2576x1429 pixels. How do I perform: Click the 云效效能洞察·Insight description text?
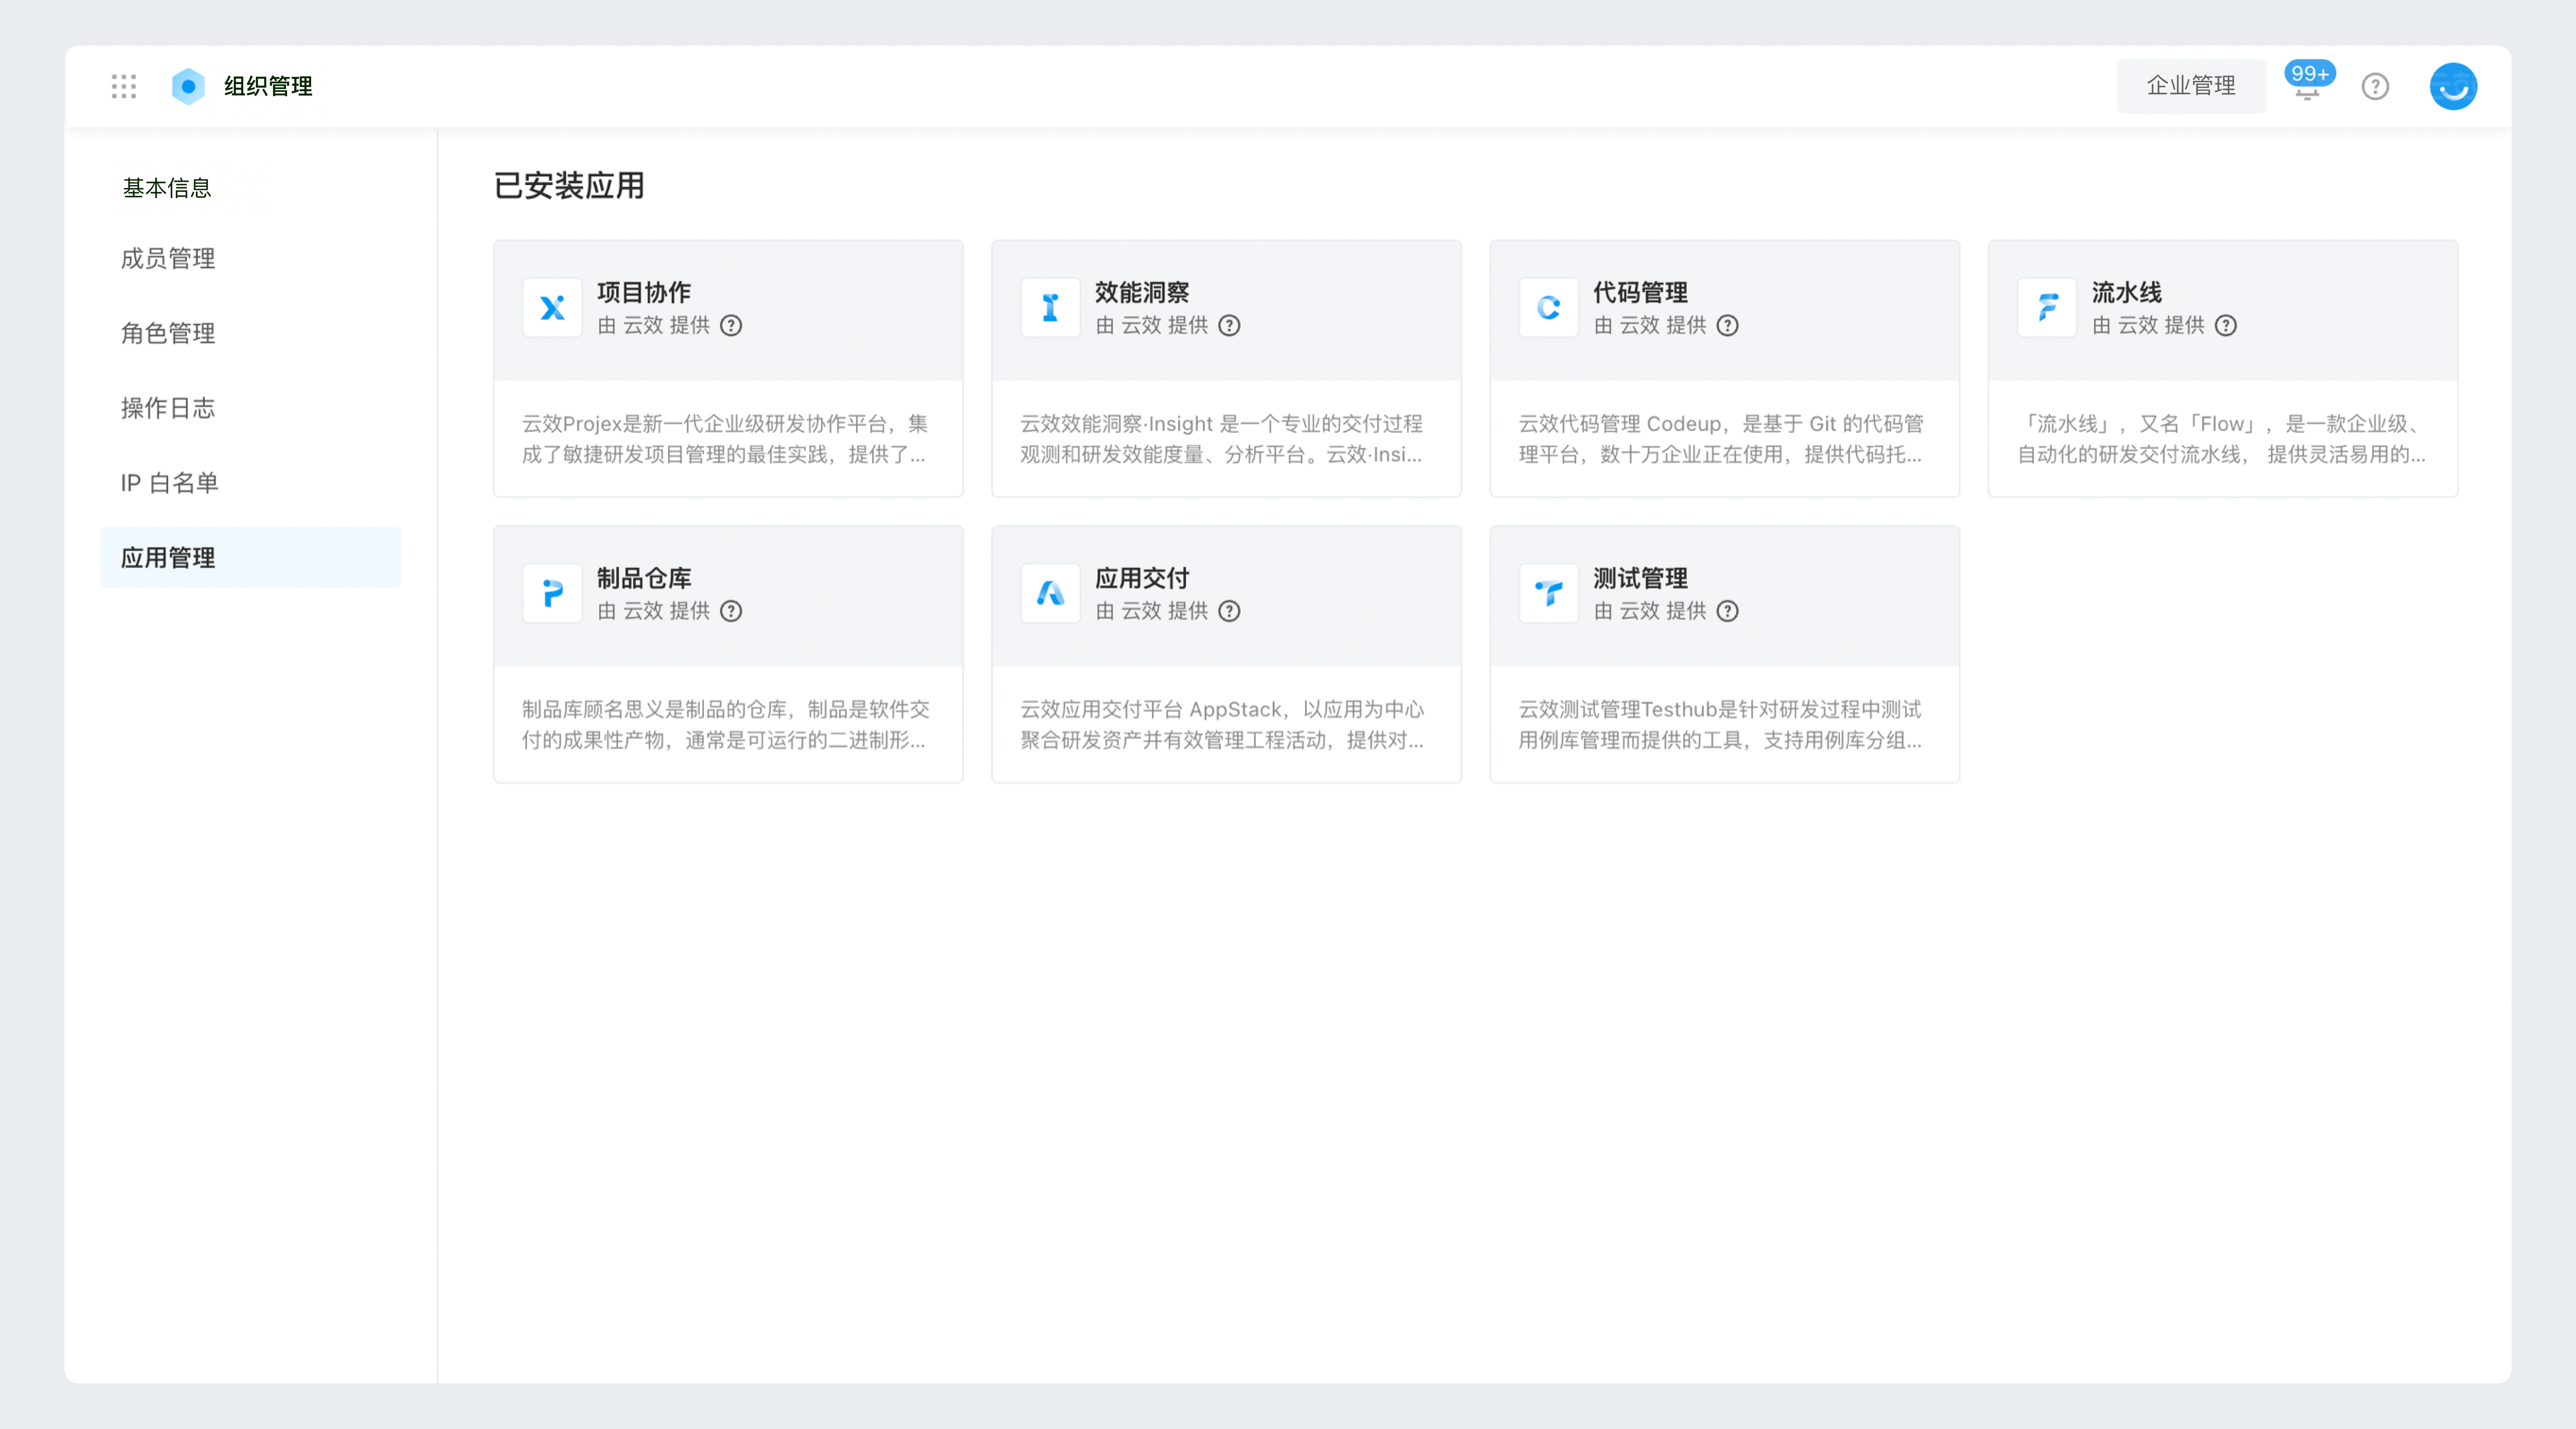tap(1221, 439)
